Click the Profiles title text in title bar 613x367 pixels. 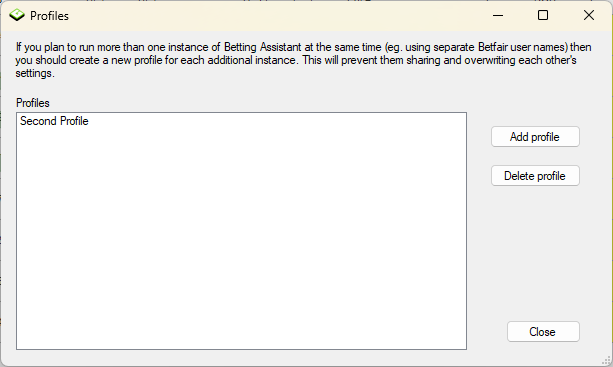[49, 16]
